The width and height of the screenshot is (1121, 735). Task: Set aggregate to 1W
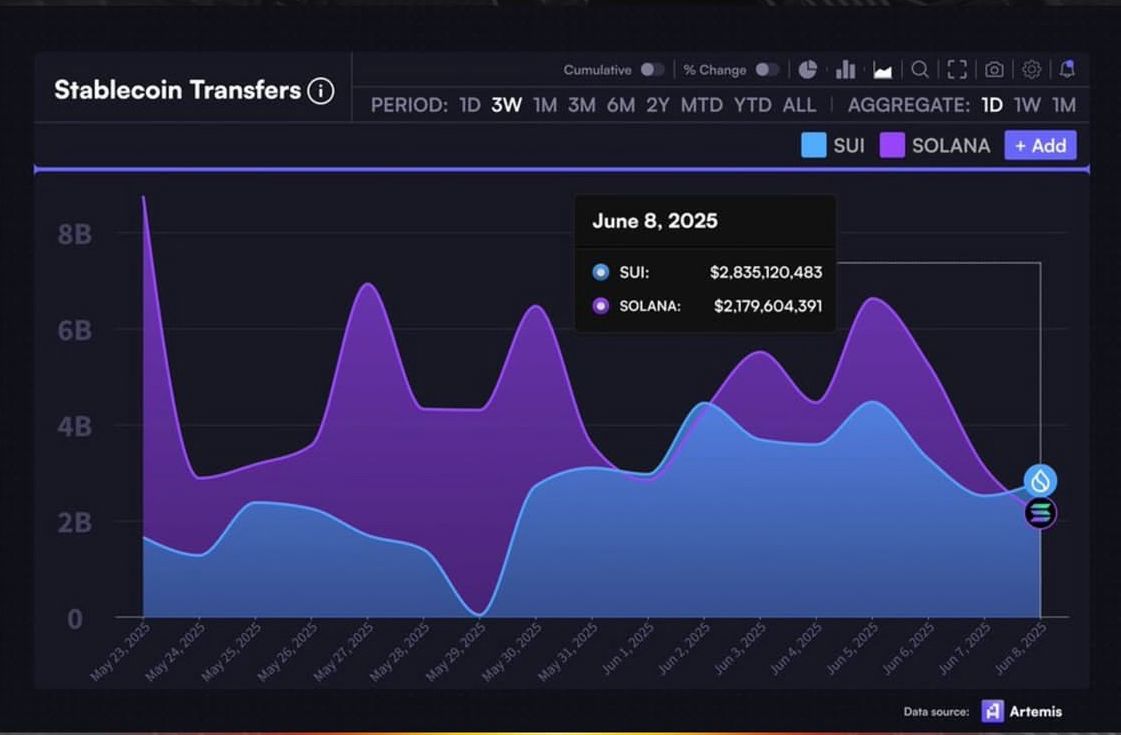[1027, 105]
